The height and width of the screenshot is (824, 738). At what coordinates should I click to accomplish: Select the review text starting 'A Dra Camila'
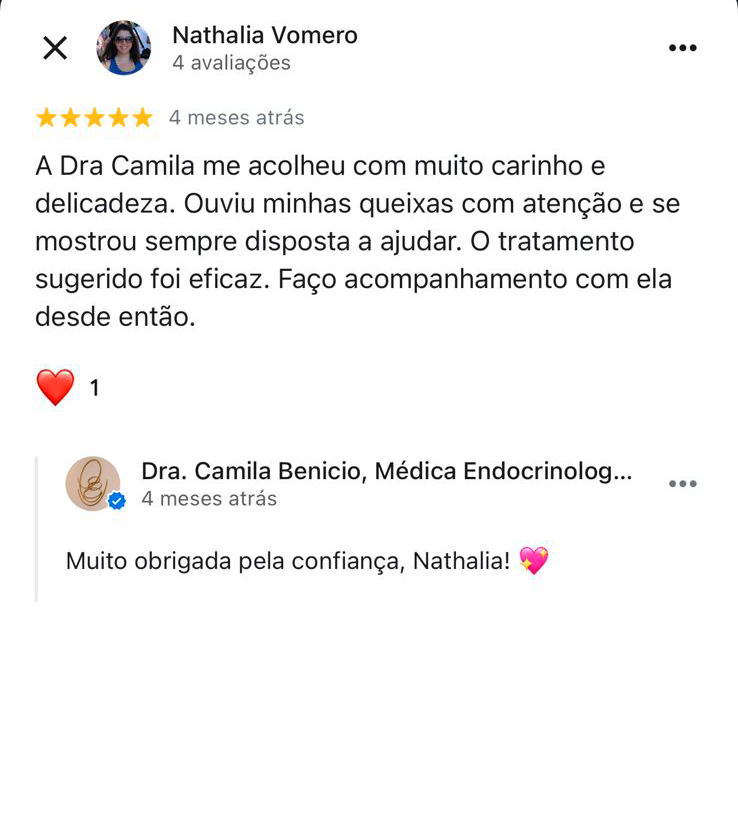tap(357, 241)
